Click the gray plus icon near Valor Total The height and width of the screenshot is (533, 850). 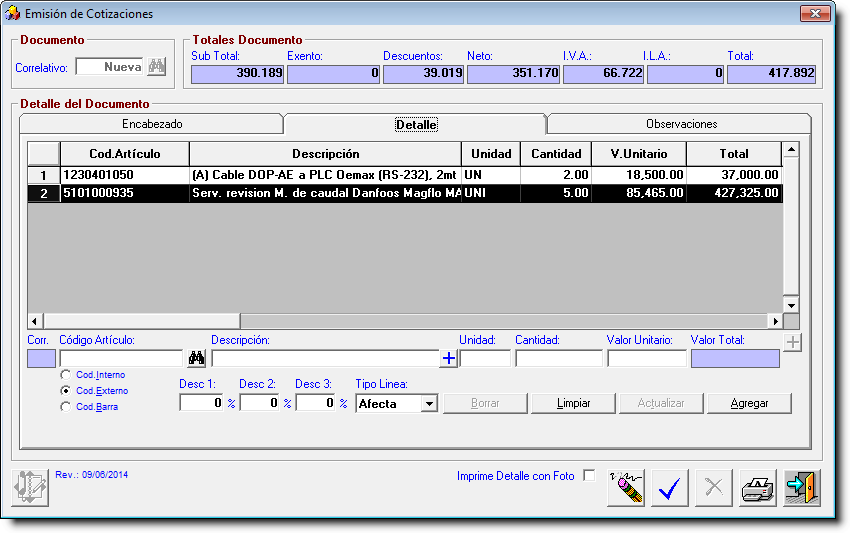792,342
